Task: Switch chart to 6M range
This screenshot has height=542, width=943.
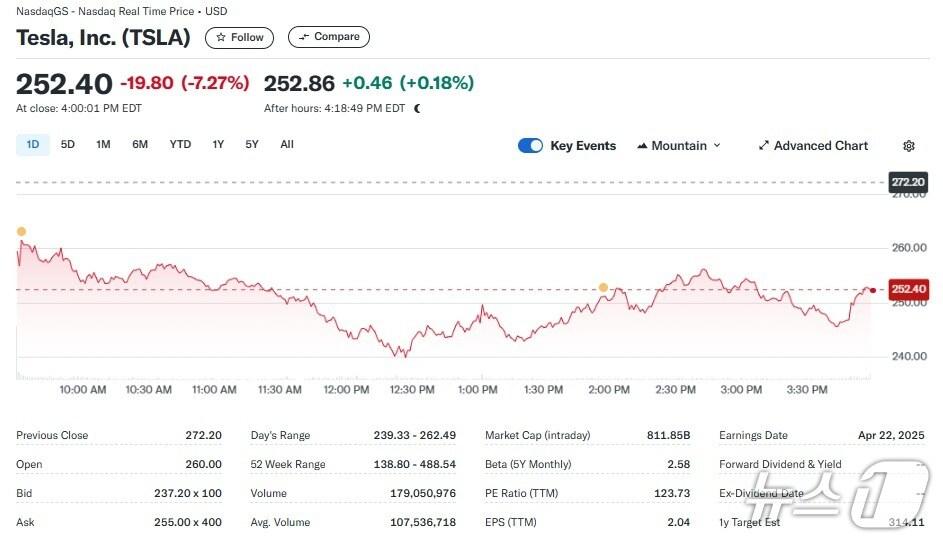Action: (140, 145)
